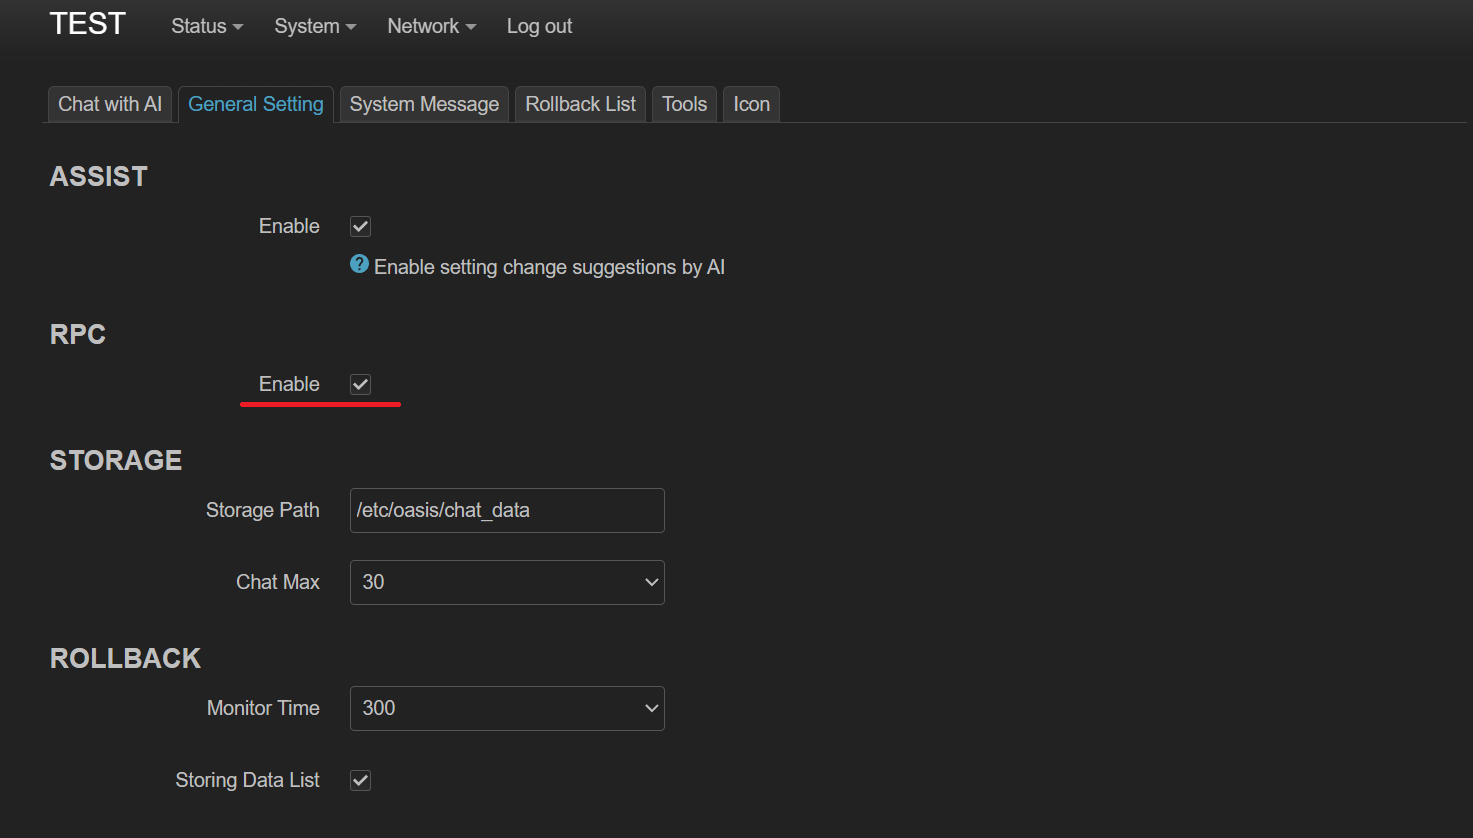1473x838 pixels.
Task: Click the Chat Max dropdown arrow
Action: tap(651, 582)
